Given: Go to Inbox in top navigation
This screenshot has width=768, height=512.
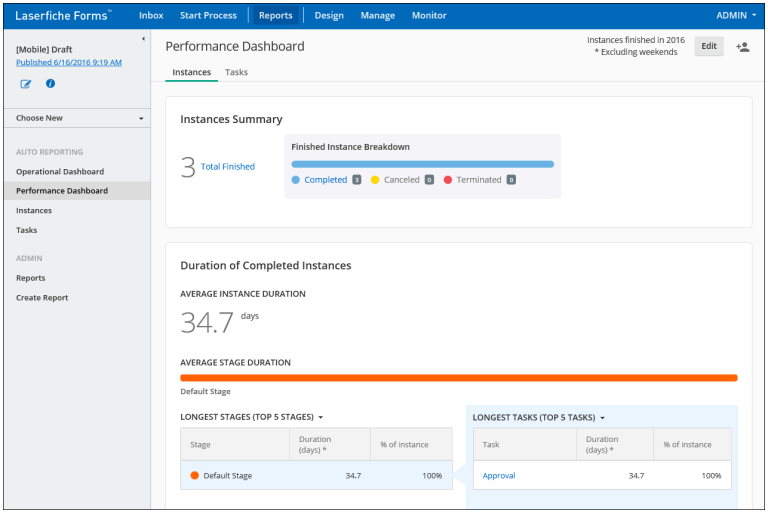Looking at the screenshot, I should [x=151, y=16].
